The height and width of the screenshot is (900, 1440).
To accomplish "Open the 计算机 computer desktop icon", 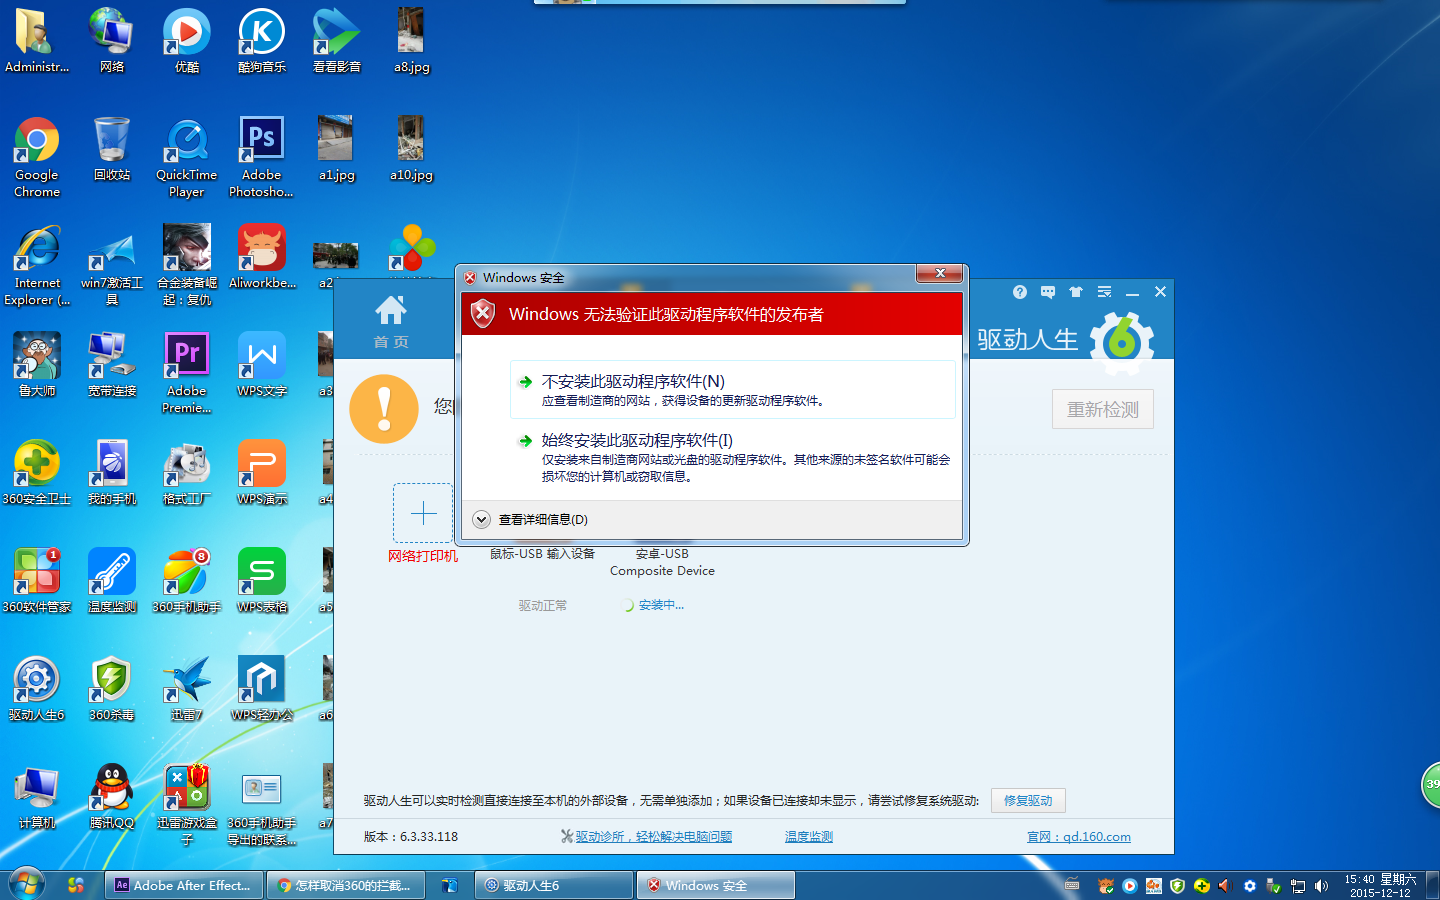I will (x=37, y=797).
